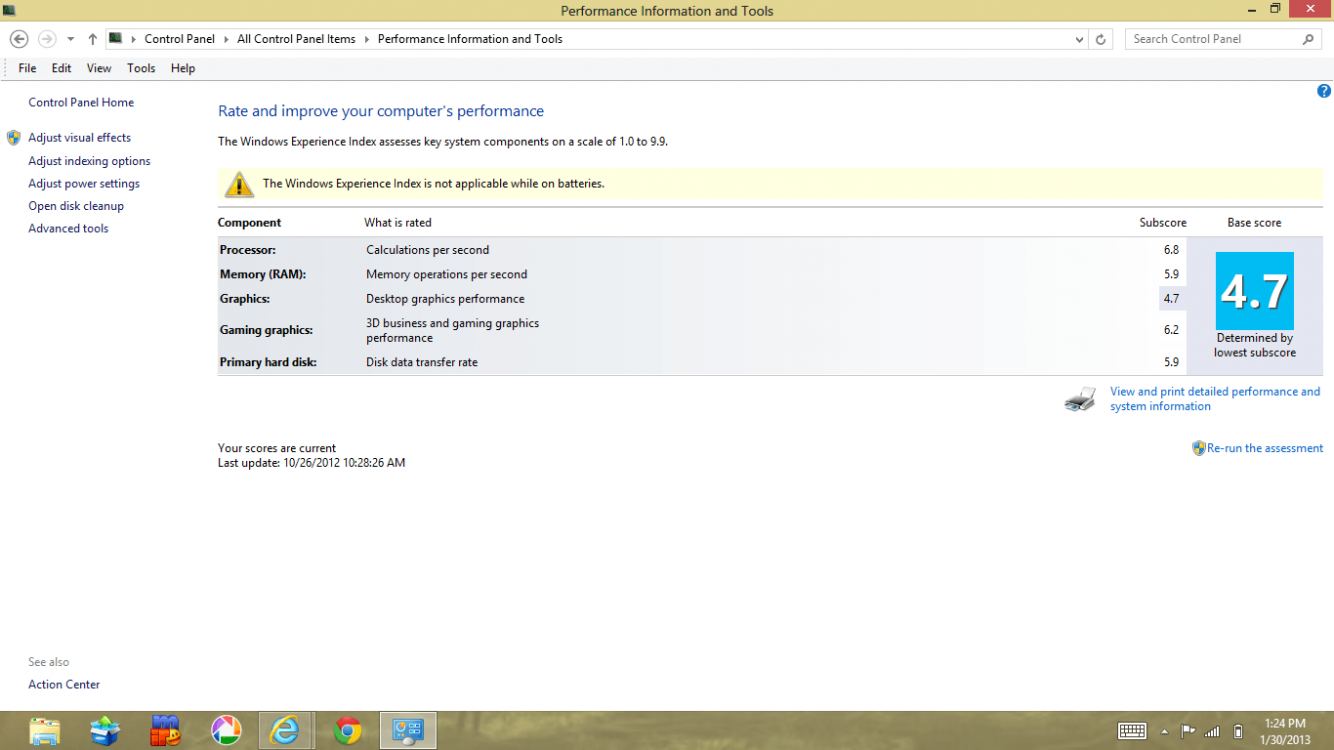Go up one level with the Up arrow
The image size is (1334, 750).
coord(92,39)
